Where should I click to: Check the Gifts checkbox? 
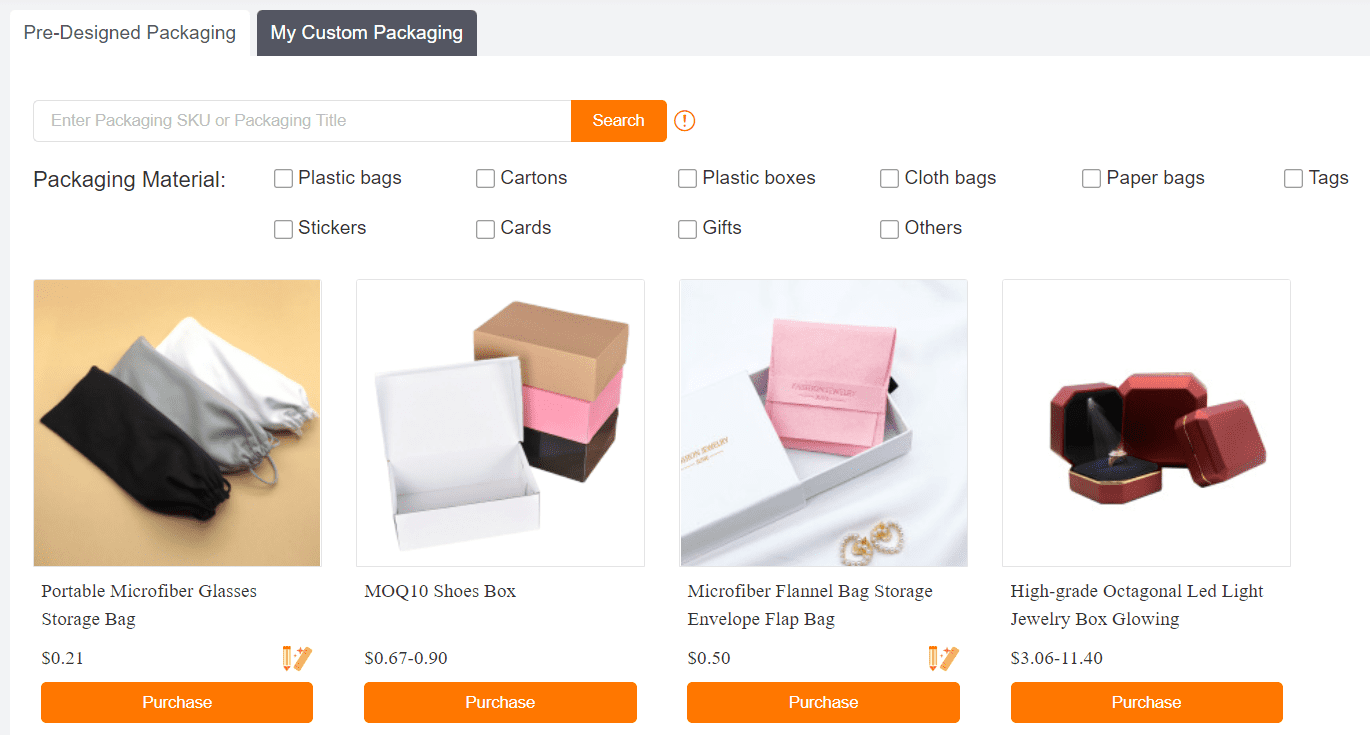coord(687,229)
